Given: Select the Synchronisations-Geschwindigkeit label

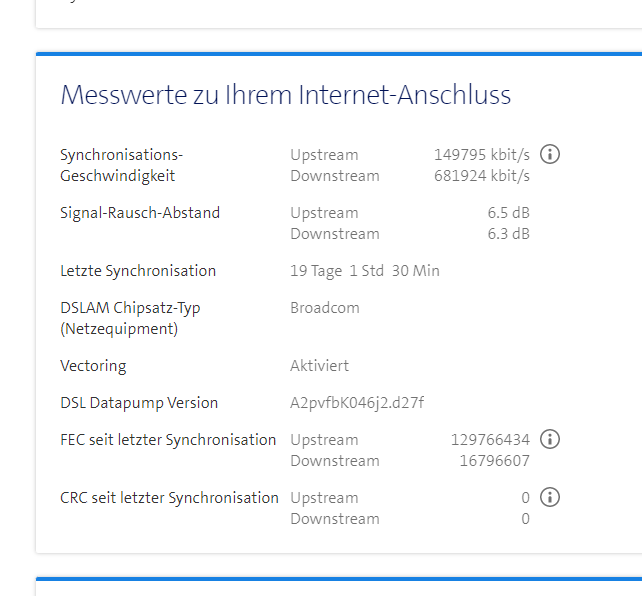Looking at the screenshot, I should click(122, 165).
